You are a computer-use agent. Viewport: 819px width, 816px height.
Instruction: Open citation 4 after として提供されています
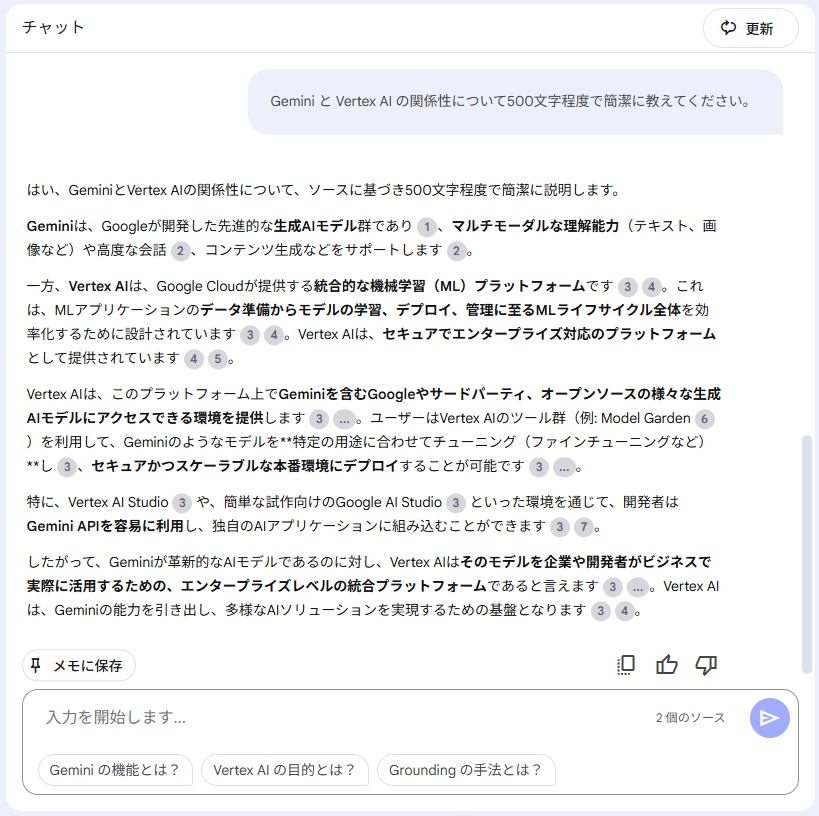(194, 359)
